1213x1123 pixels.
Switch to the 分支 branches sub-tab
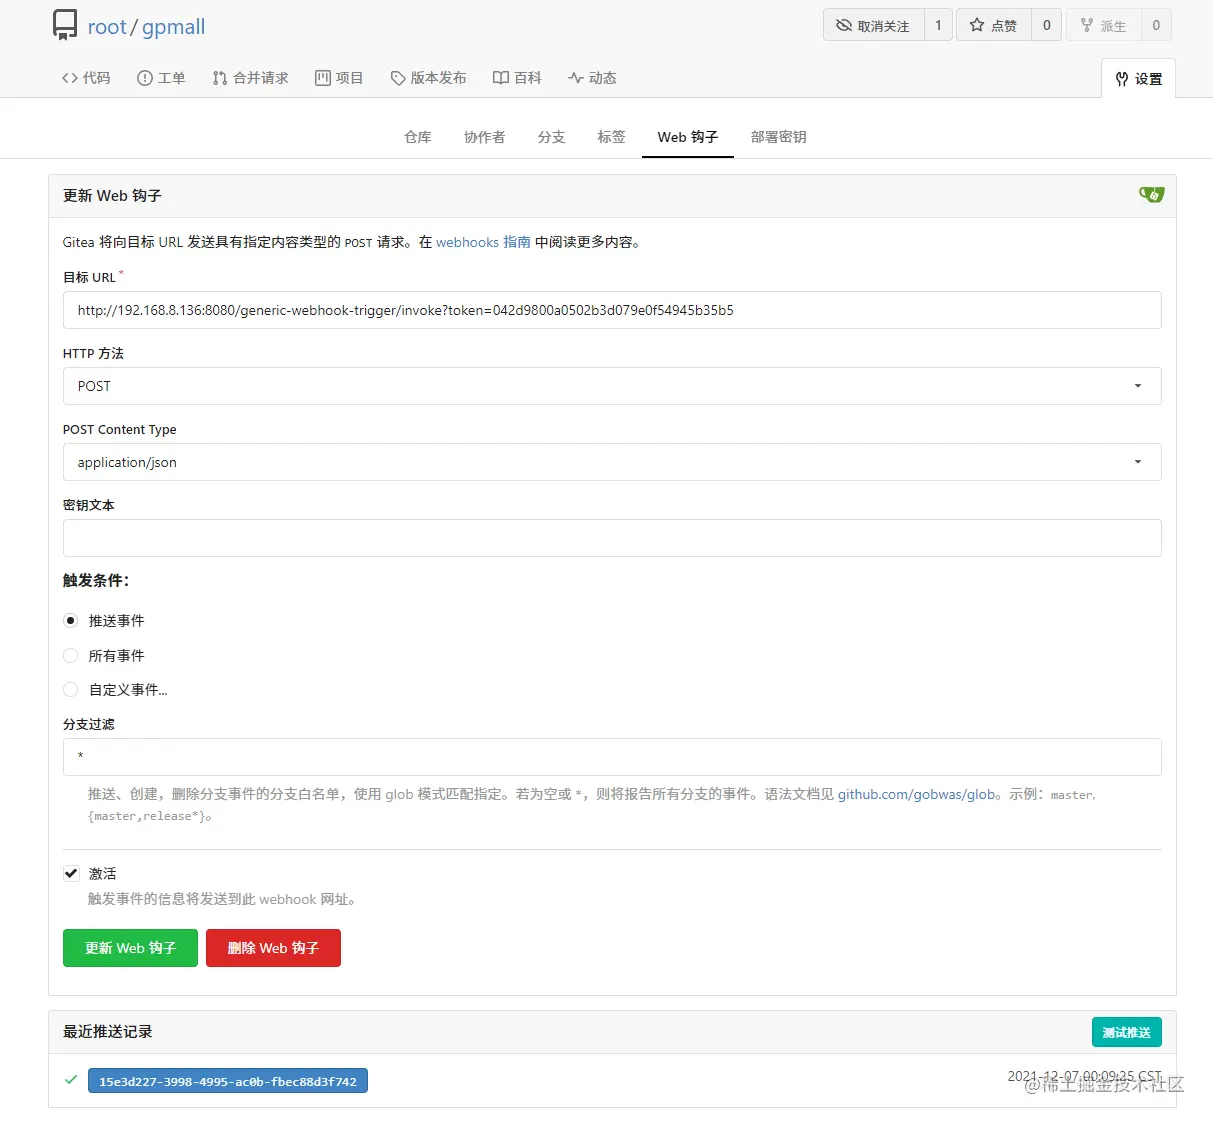(x=552, y=137)
